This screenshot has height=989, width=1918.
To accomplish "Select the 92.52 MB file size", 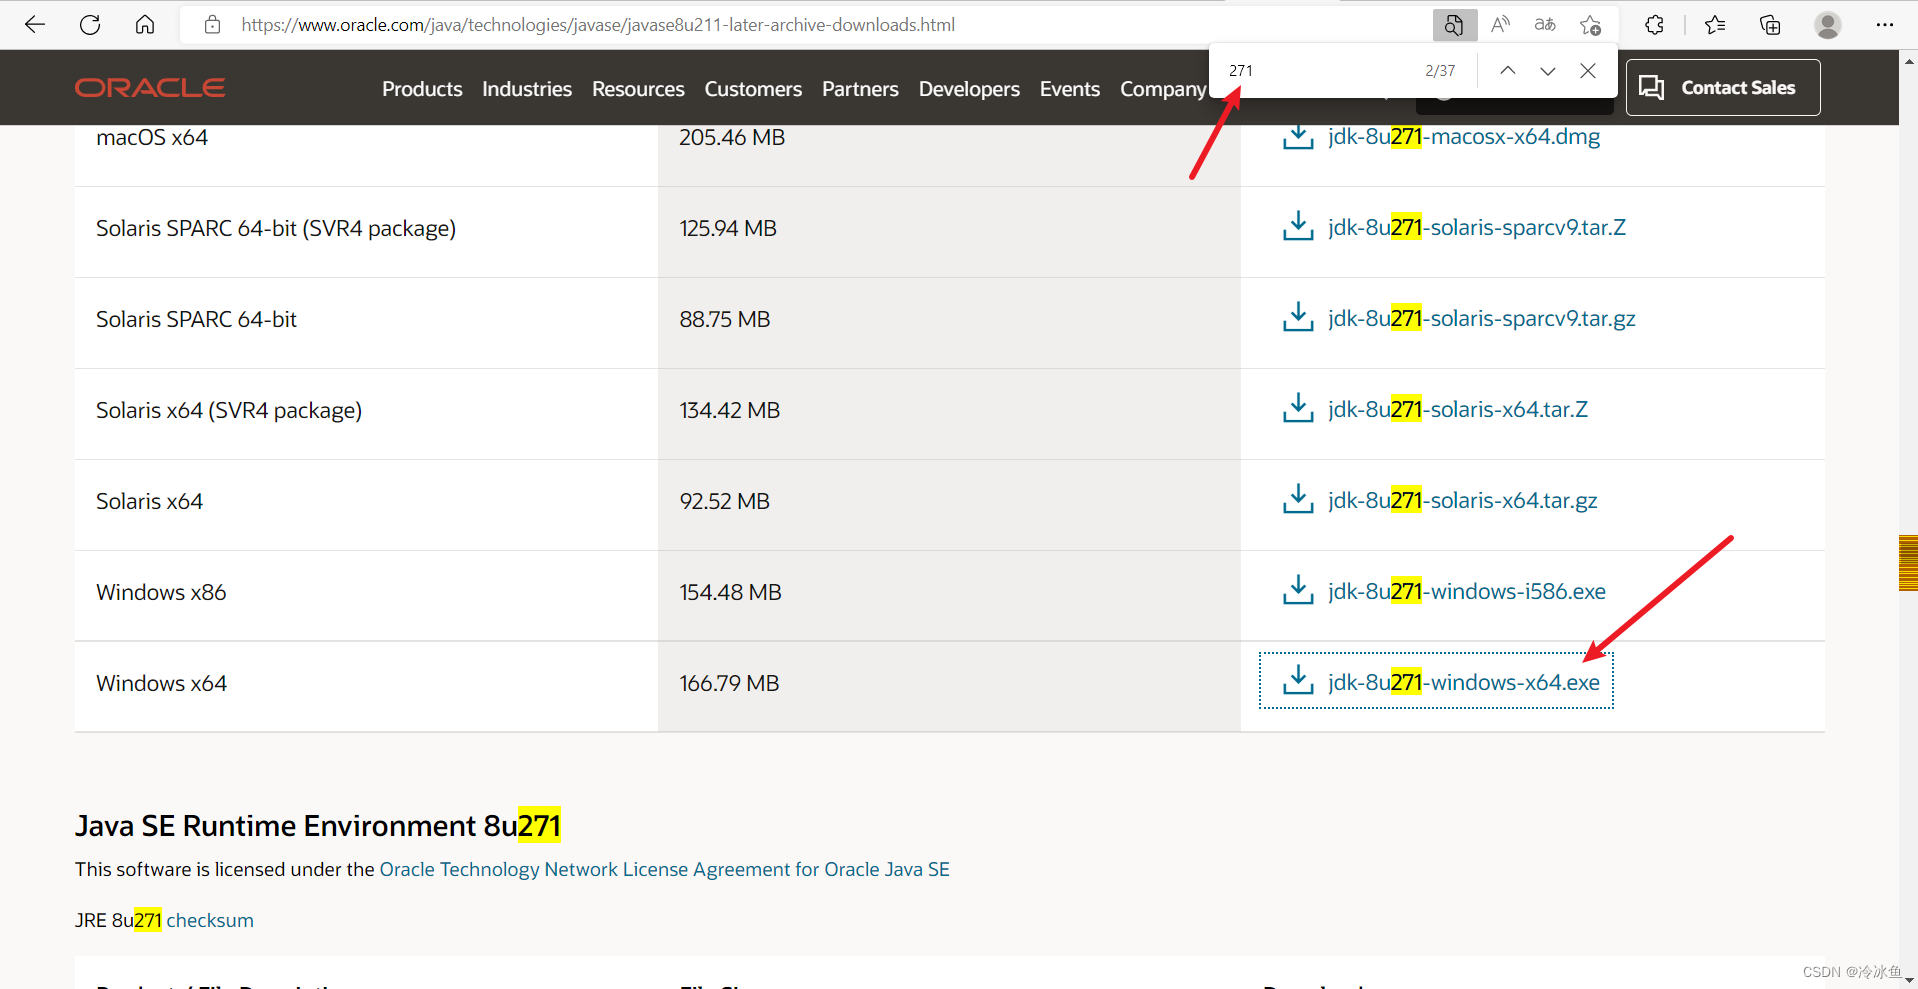I will click(x=724, y=501).
